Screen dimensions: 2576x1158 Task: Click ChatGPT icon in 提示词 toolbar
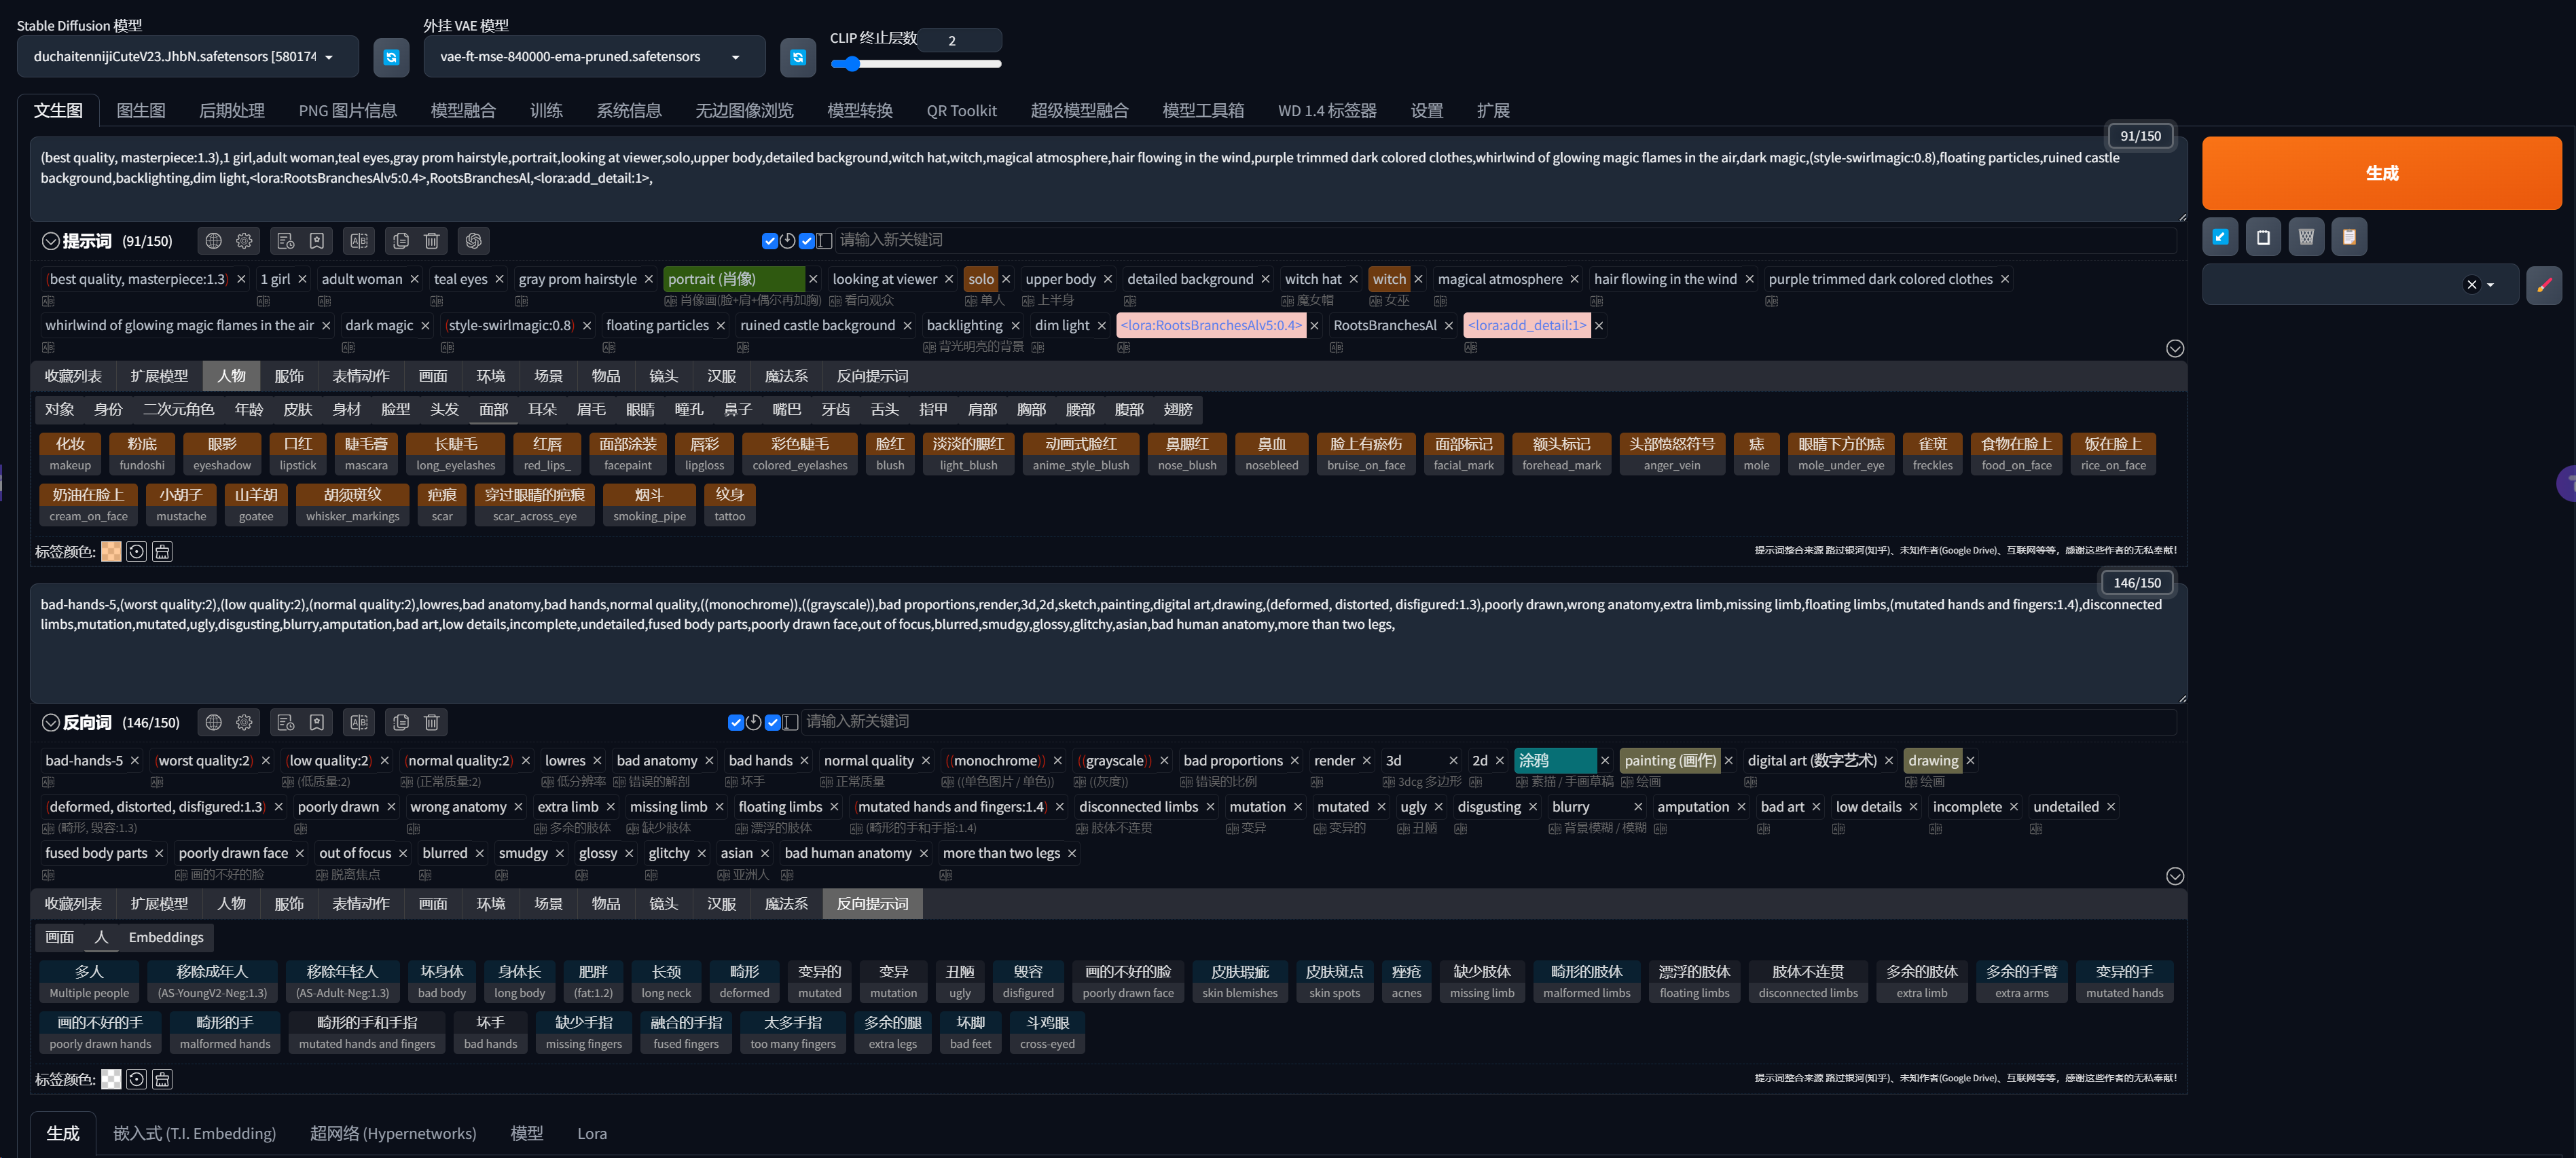(x=474, y=241)
